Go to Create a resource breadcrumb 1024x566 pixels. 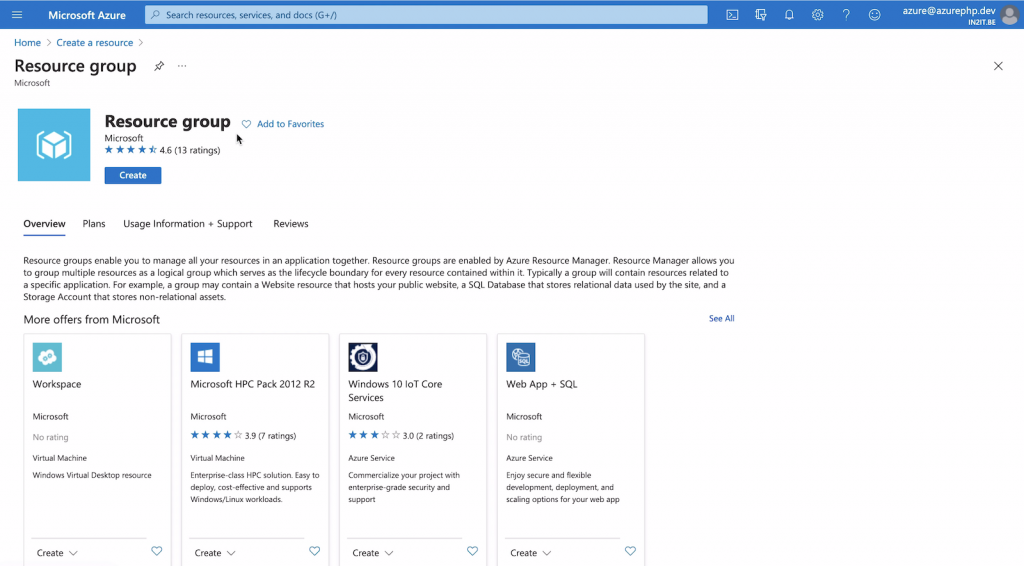(95, 42)
